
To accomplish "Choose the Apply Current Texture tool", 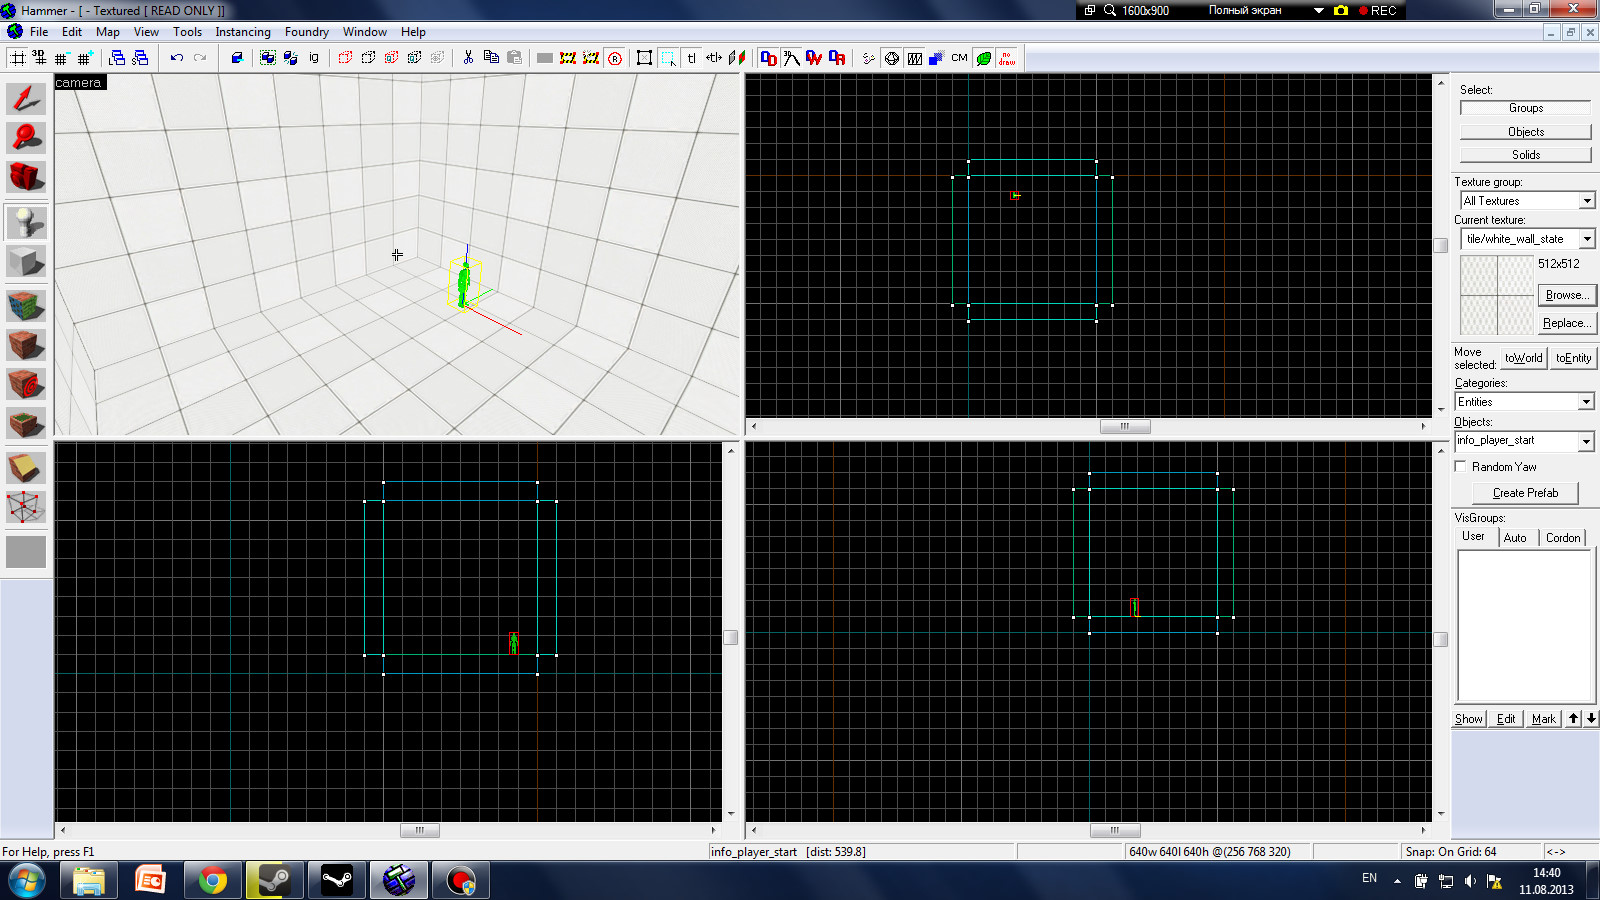I will pos(26,345).
